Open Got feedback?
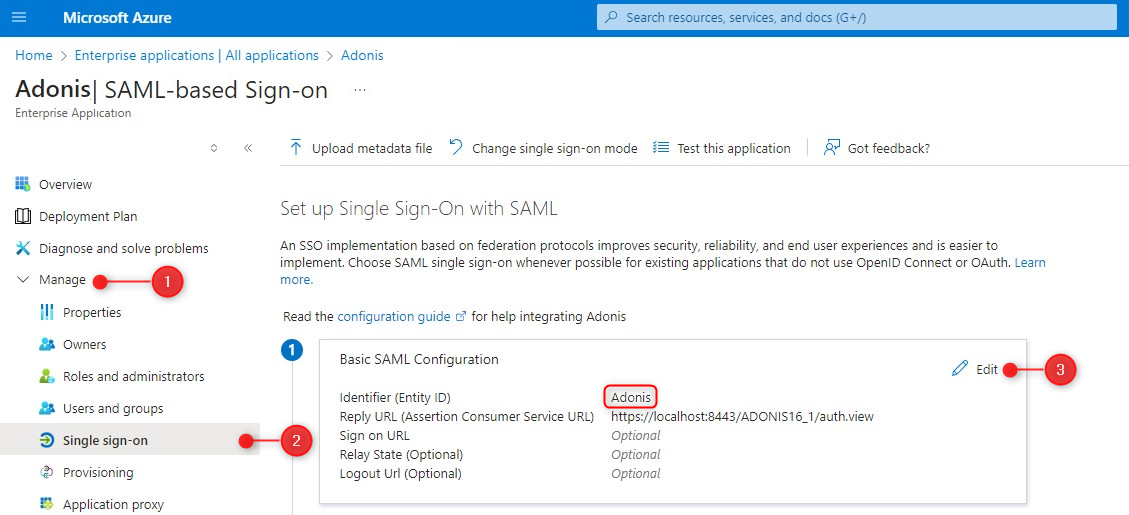The width and height of the screenshot is (1129, 515). tap(889, 148)
